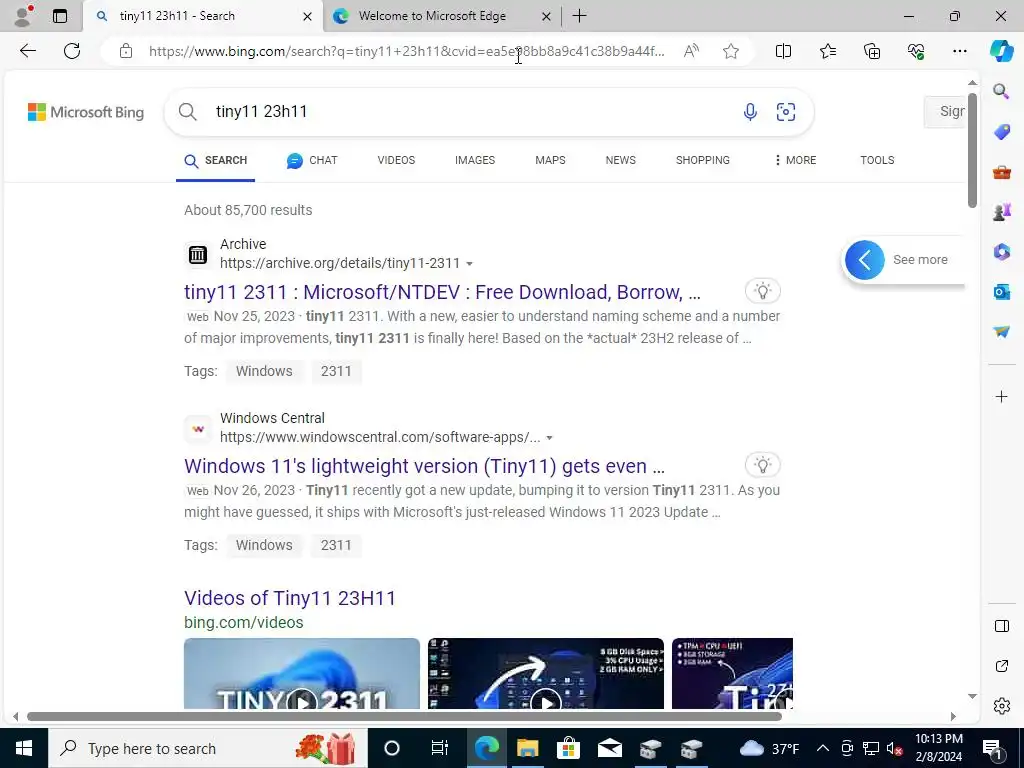The image size is (1024, 768).
Task: Go back using the browser back arrow
Action: pyautogui.click(x=27, y=51)
